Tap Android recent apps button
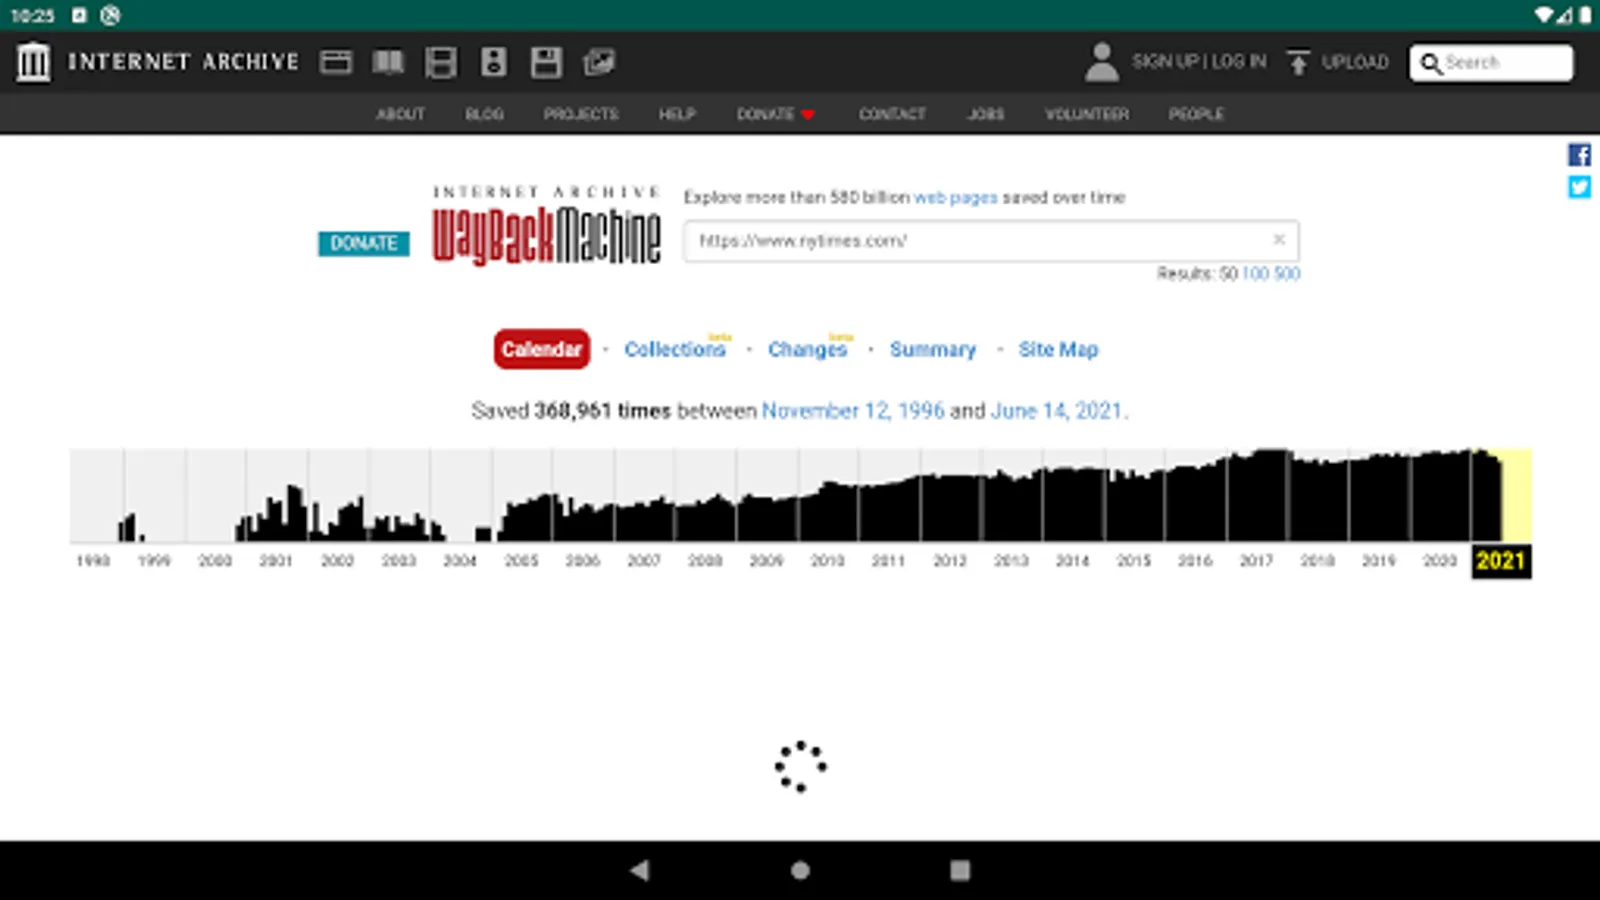The width and height of the screenshot is (1600, 900). point(960,870)
